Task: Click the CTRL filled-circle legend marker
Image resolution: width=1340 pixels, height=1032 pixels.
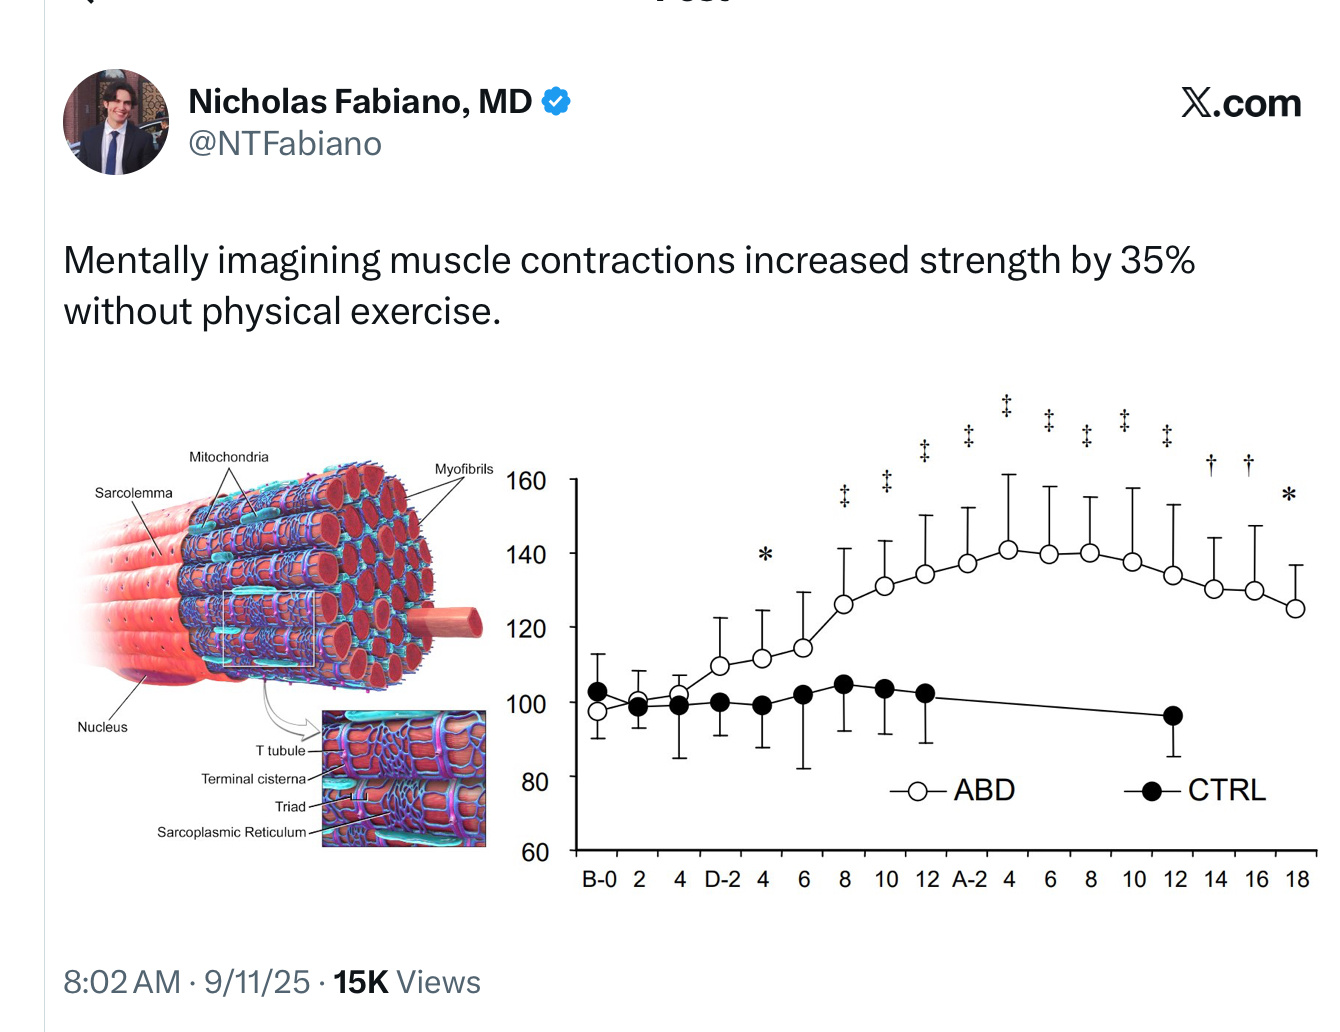Action: click(x=1152, y=791)
